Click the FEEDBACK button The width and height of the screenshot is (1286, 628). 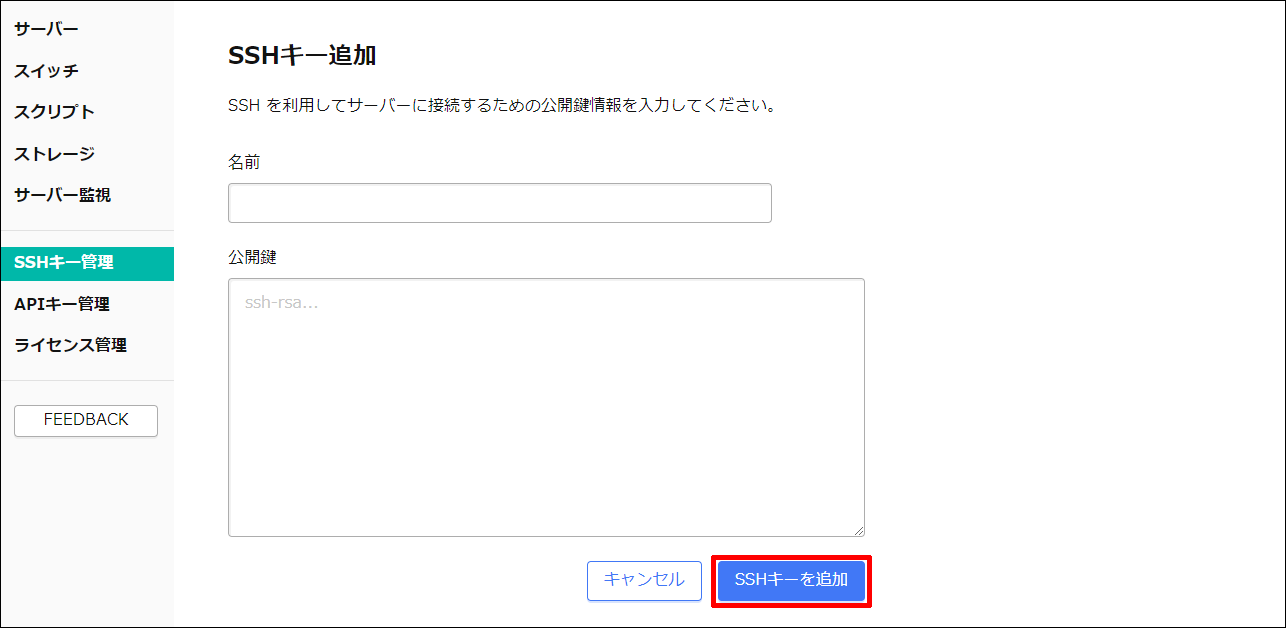tap(85, 420)
